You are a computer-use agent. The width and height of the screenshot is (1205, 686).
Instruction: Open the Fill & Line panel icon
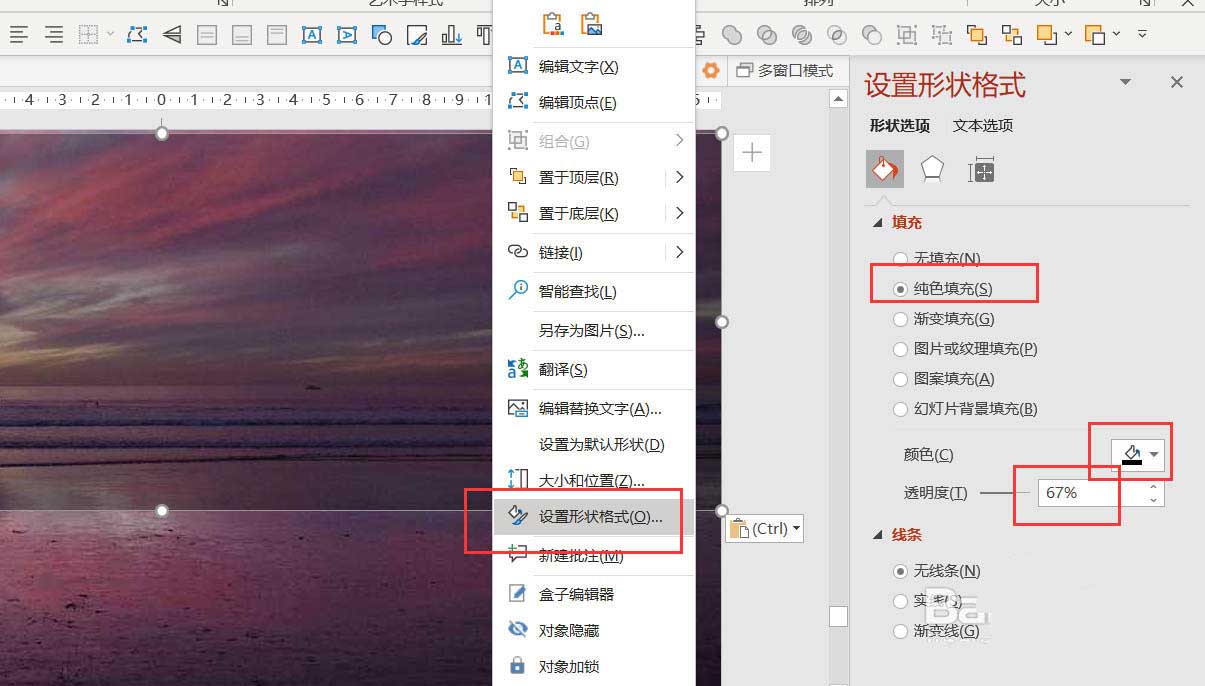point(884,170)
